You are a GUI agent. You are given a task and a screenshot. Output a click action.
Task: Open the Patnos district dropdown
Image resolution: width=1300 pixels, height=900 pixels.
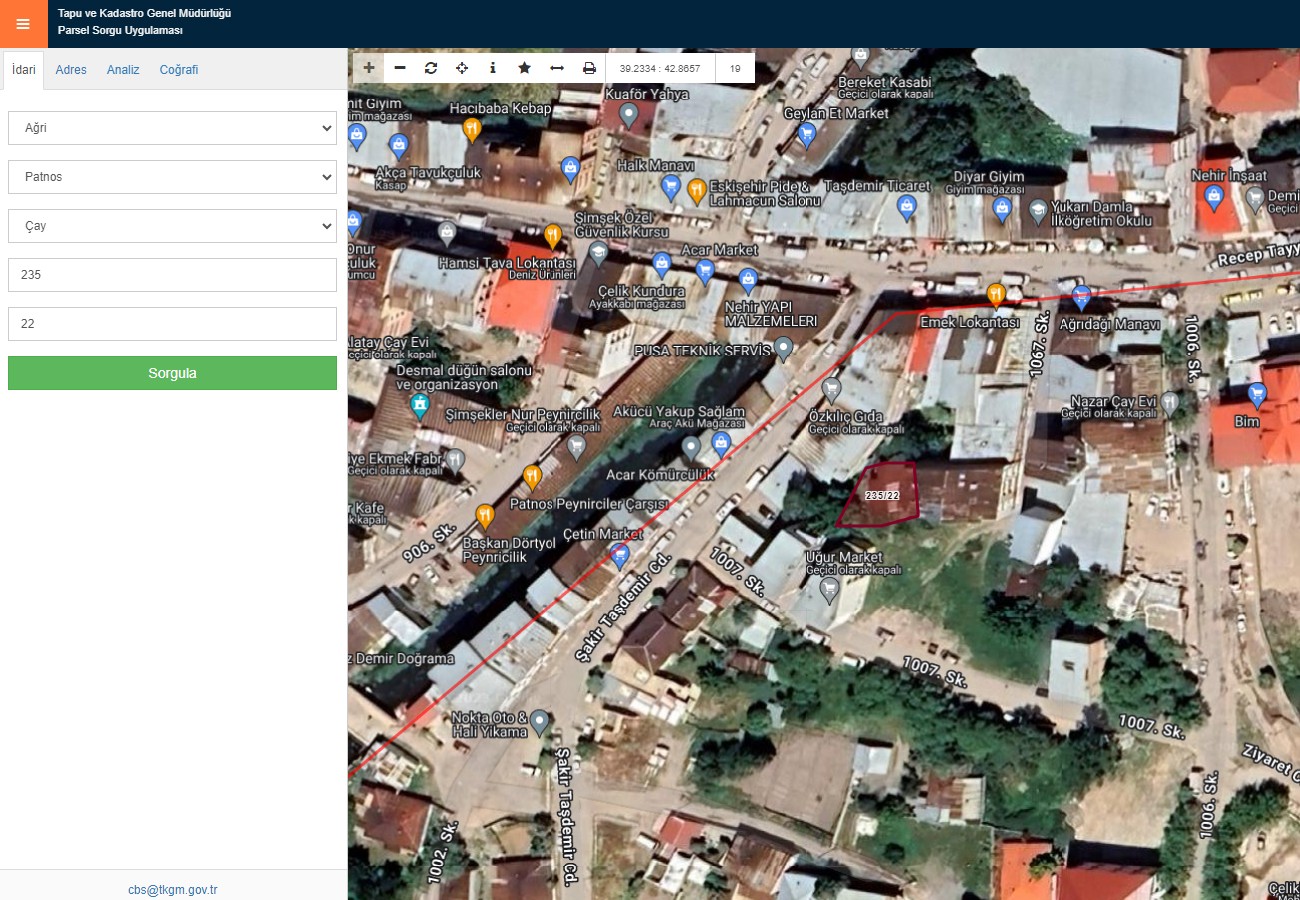pos(172,177)
